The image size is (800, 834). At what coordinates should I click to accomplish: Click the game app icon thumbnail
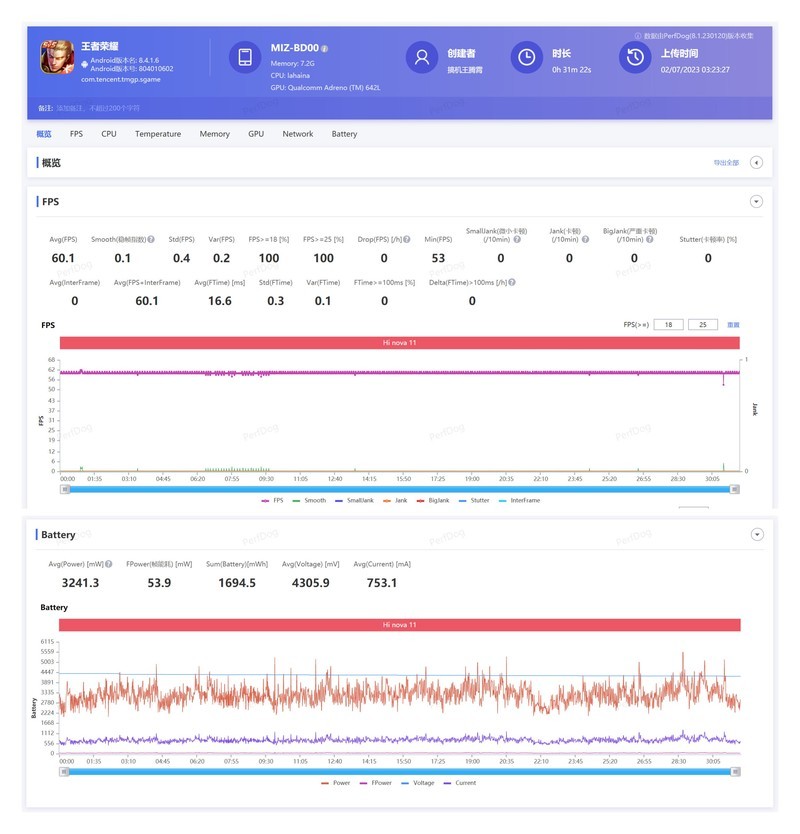tap(57, 57)
